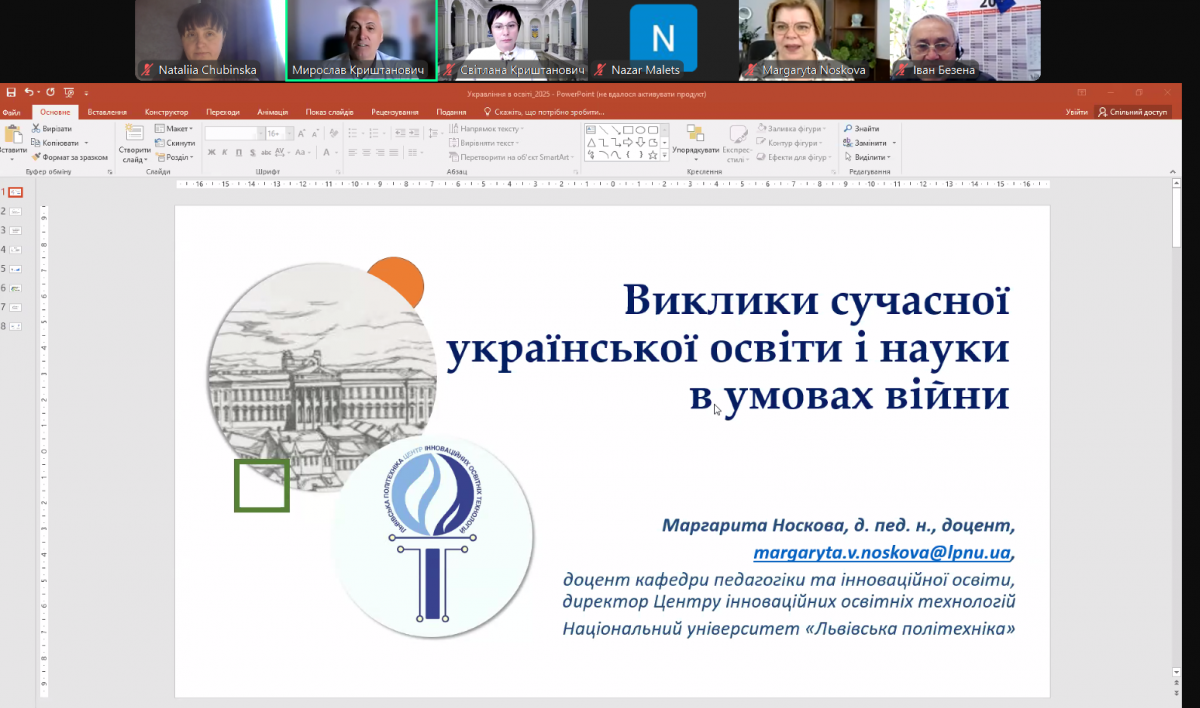Screen dimensions: 1200x708
Task: Select the oval shape in the shapes gallery
Action: pyautogui.click(x=641, y=130)
